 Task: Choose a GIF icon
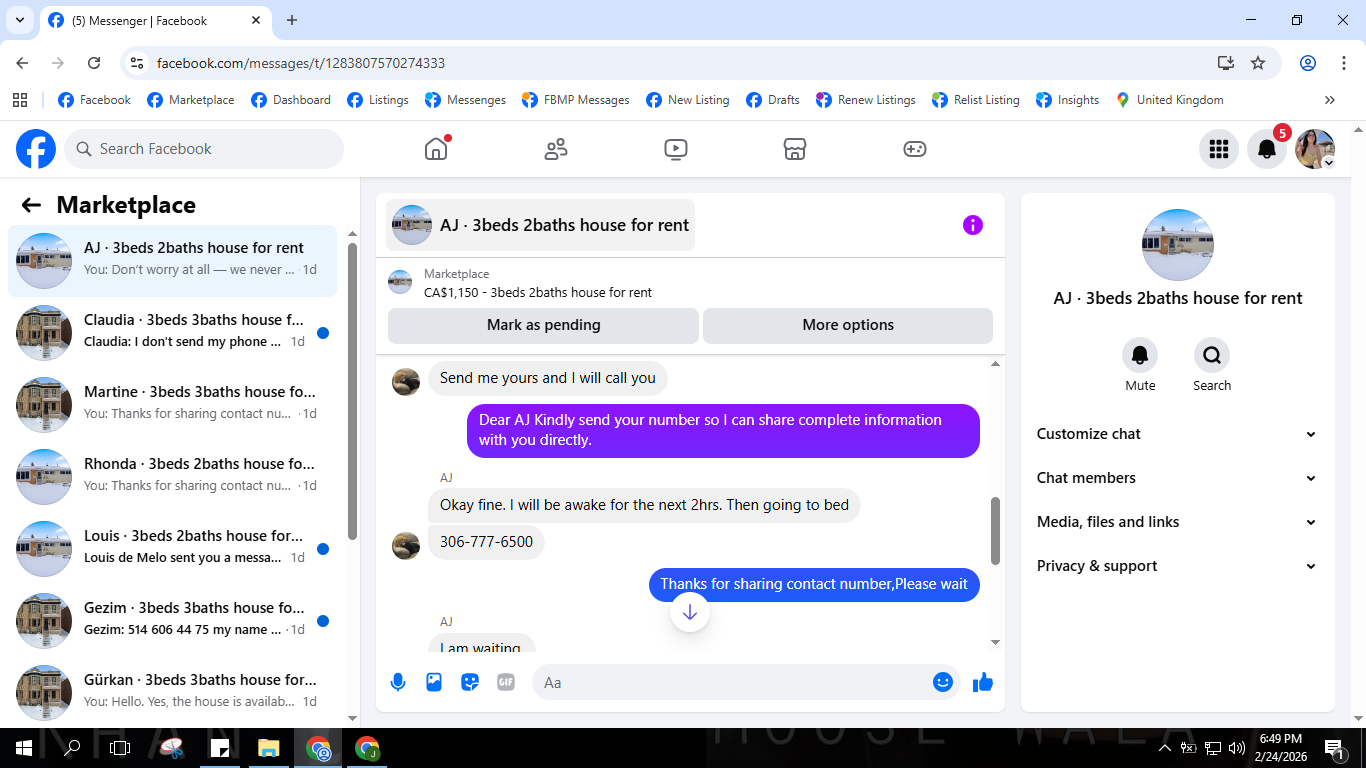[x=506, y=682]
